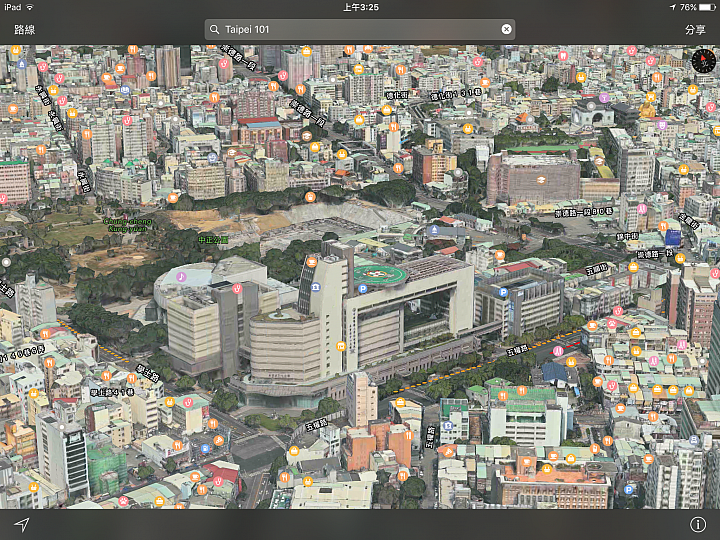Tap the 路線 directions button

[24, 30]
